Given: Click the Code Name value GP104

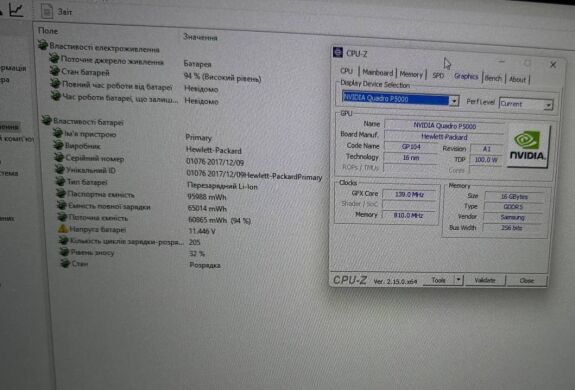Looking at the screenshot, I should (411, 147).
